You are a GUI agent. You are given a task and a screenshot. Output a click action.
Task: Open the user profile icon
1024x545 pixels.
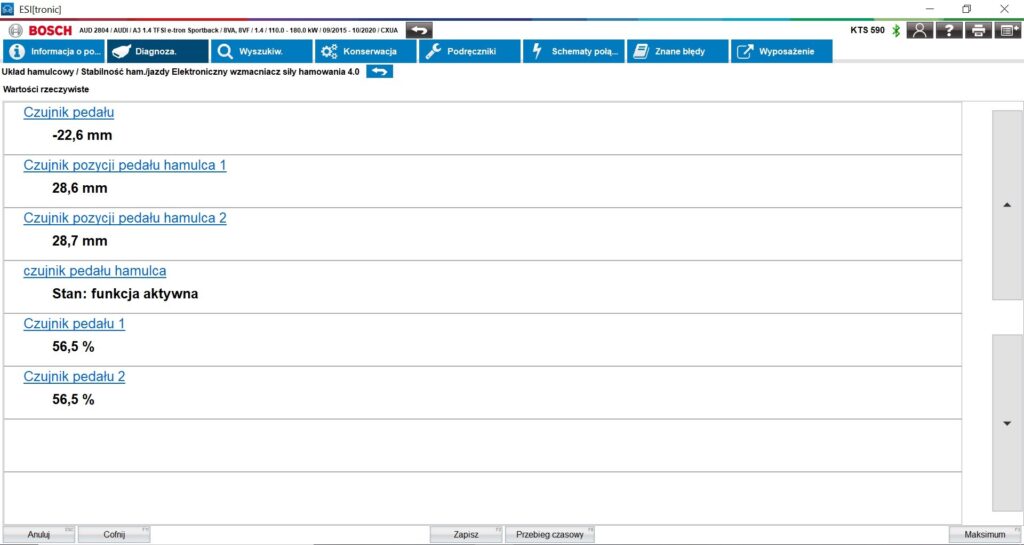pyautogui.click(x=919, y=30)
